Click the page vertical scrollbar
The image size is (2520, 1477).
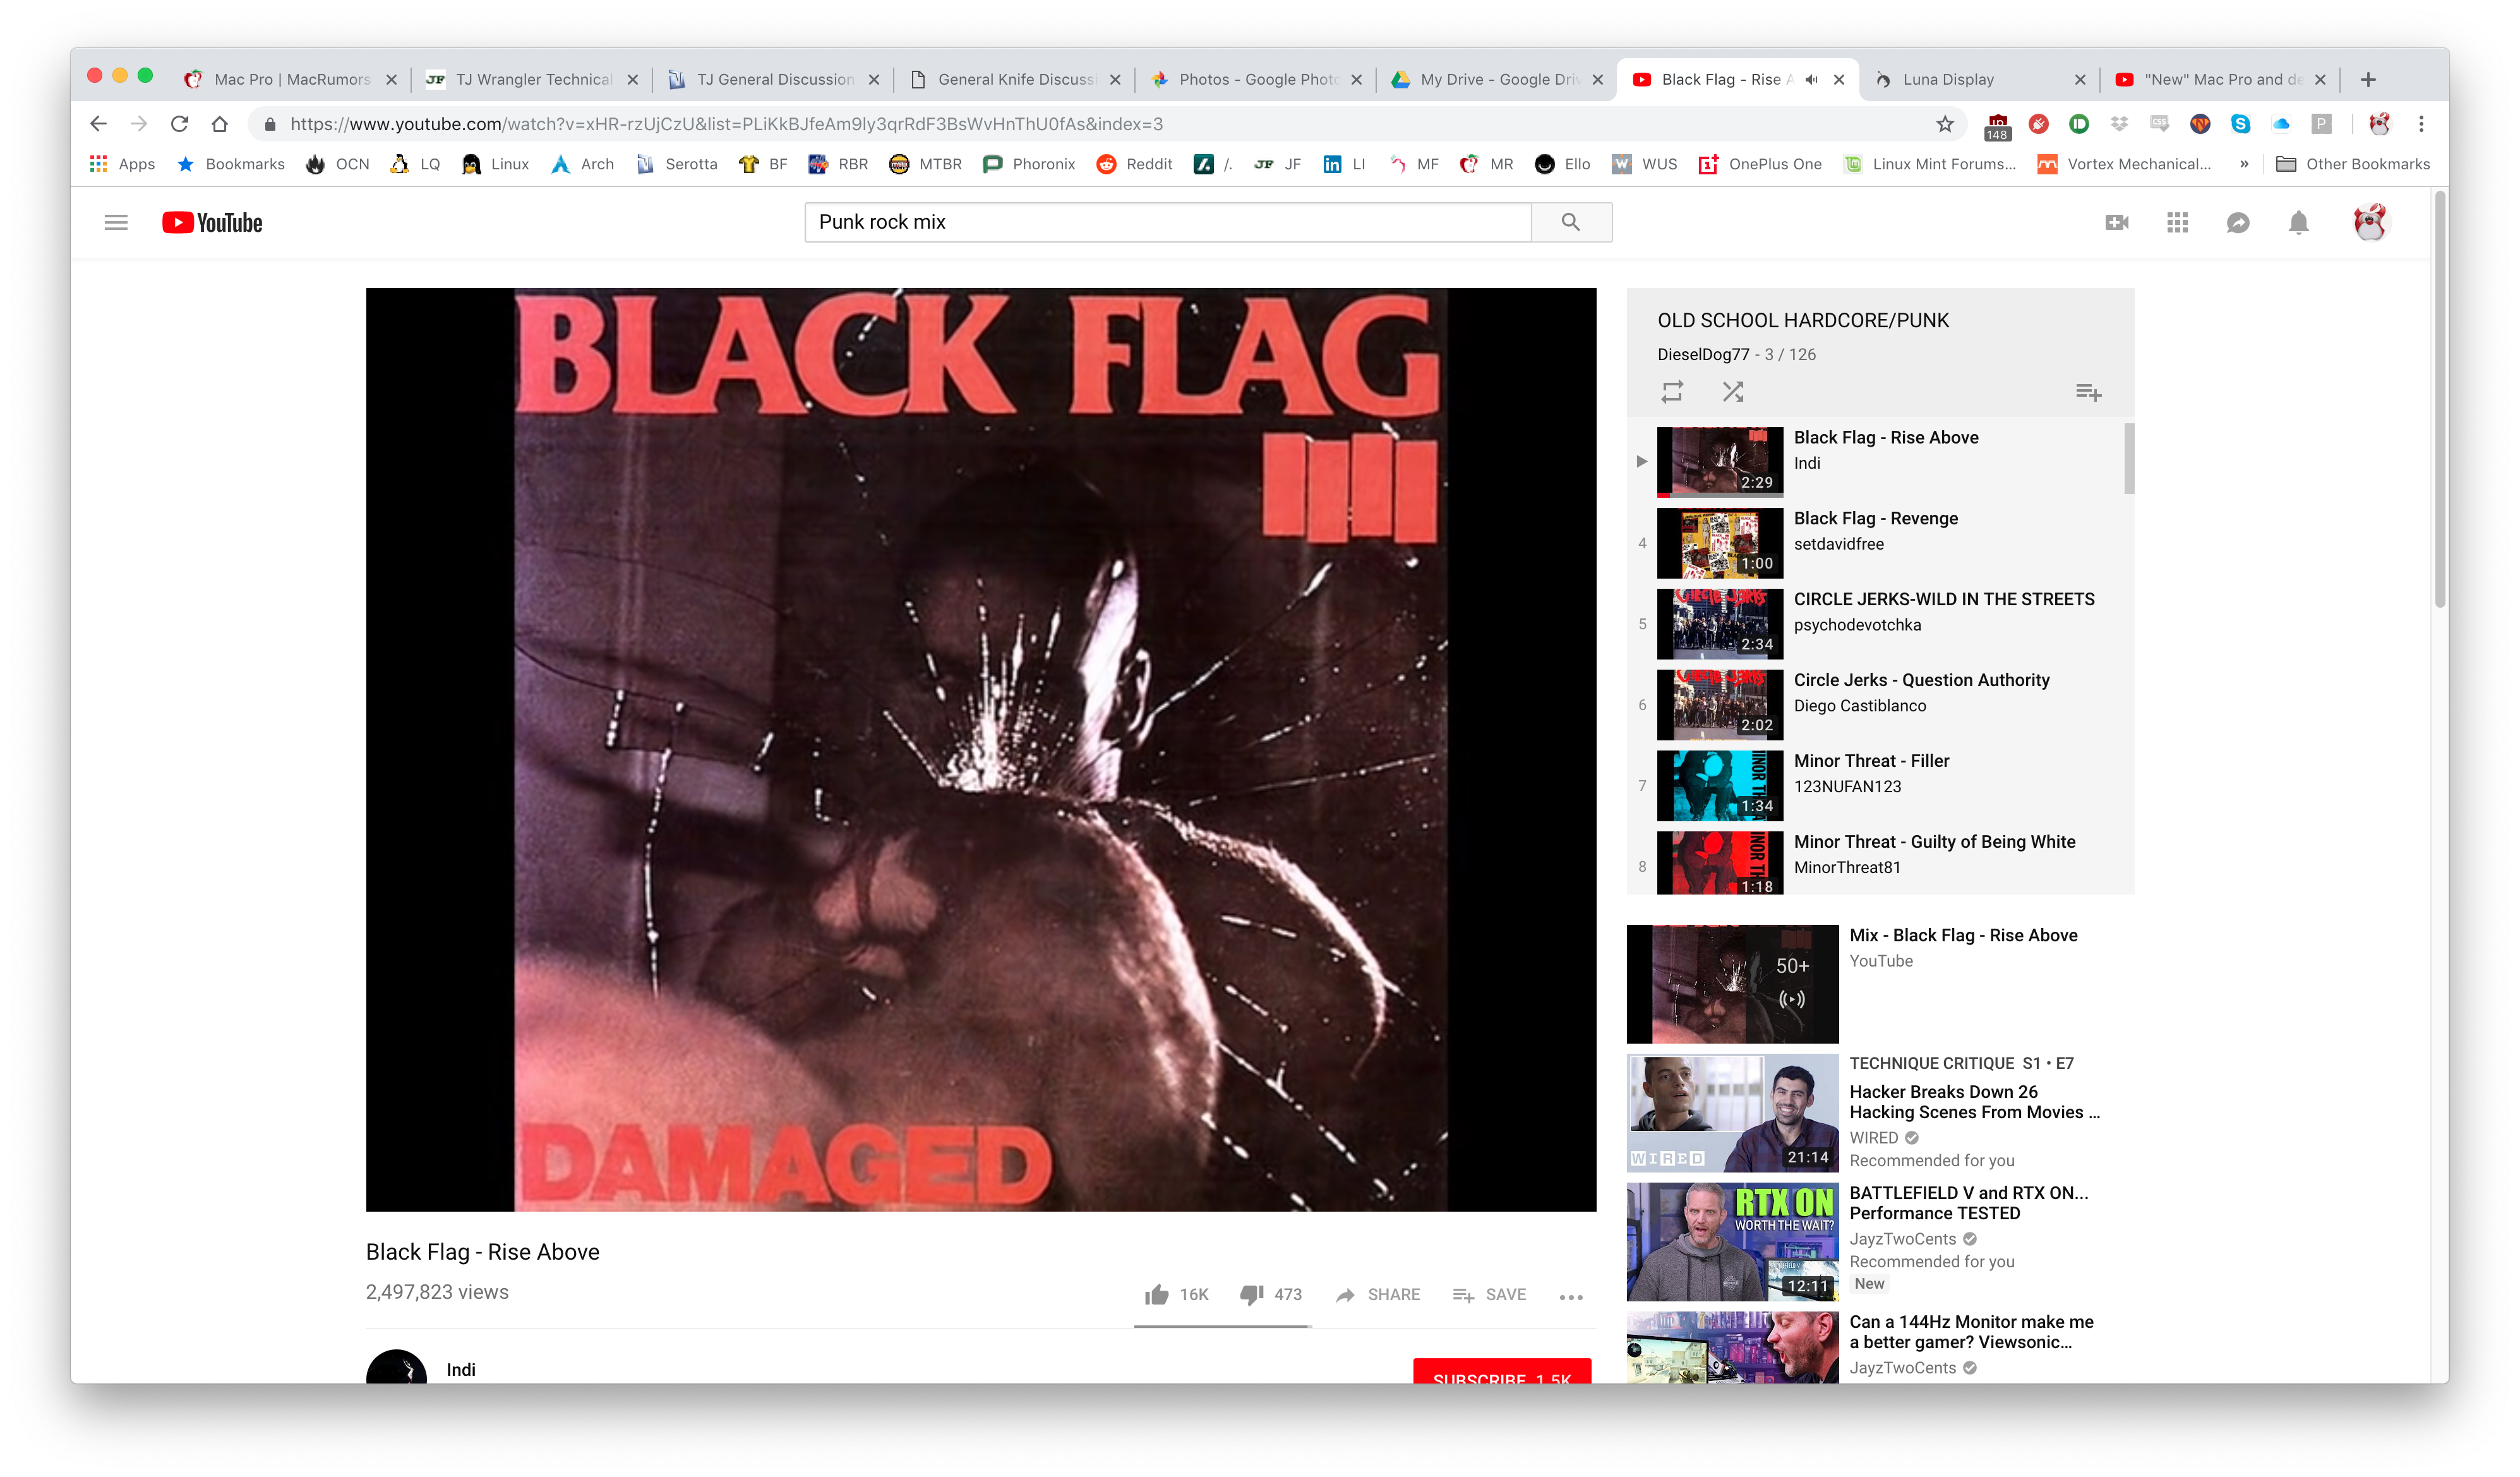(x=2439, y=400)
